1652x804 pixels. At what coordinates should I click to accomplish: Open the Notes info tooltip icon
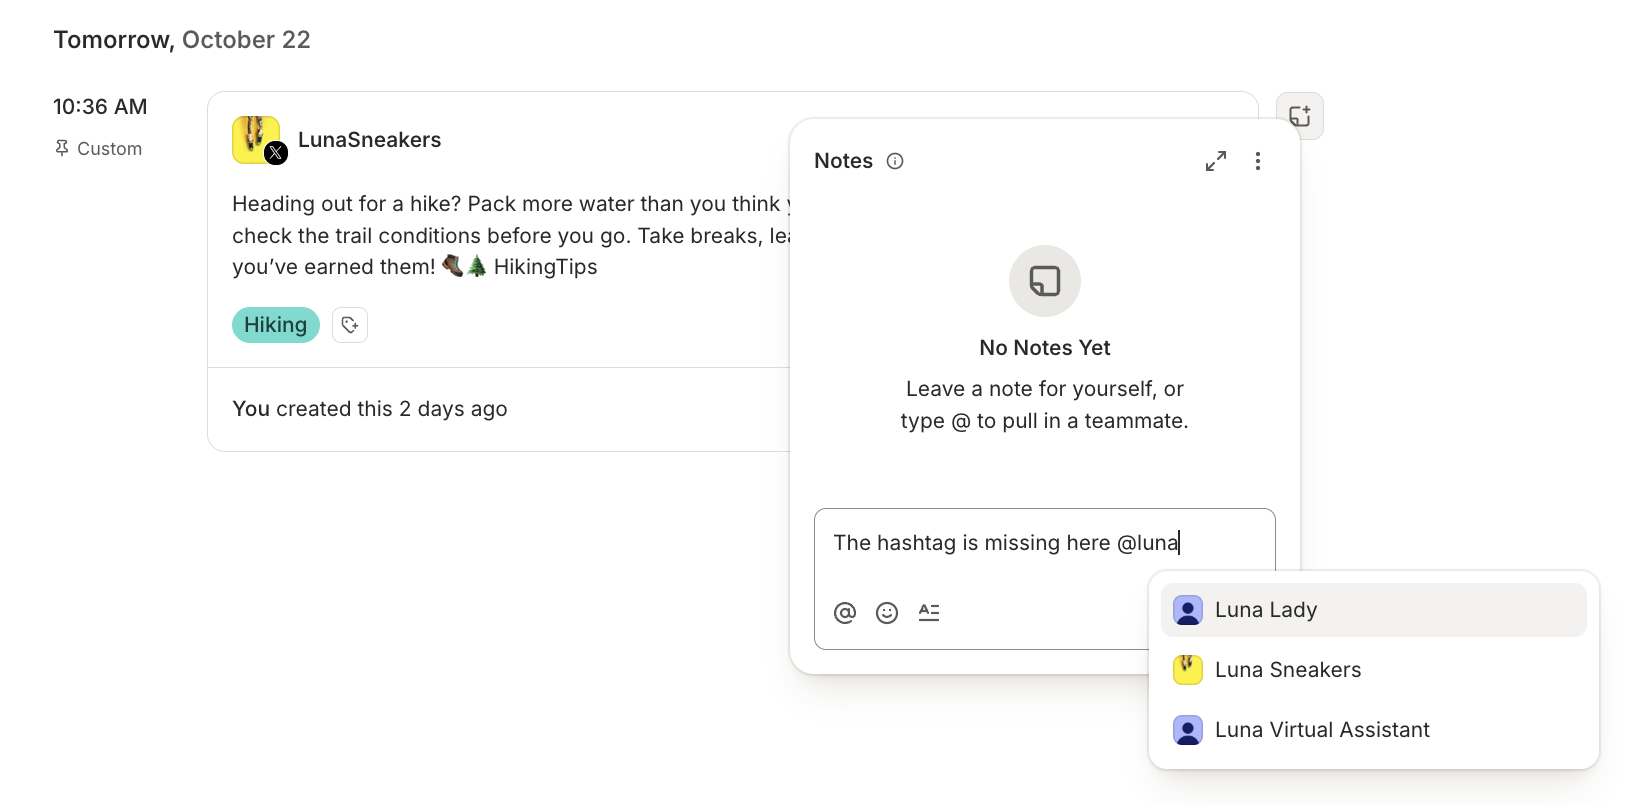(x=895, y=161)
